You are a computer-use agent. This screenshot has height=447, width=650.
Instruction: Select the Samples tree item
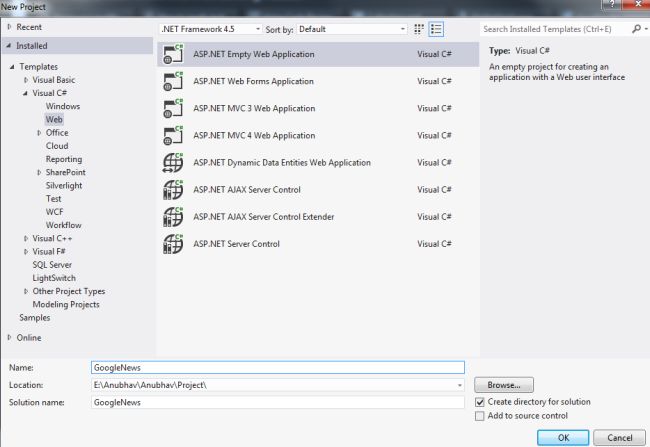click(34, 318)
